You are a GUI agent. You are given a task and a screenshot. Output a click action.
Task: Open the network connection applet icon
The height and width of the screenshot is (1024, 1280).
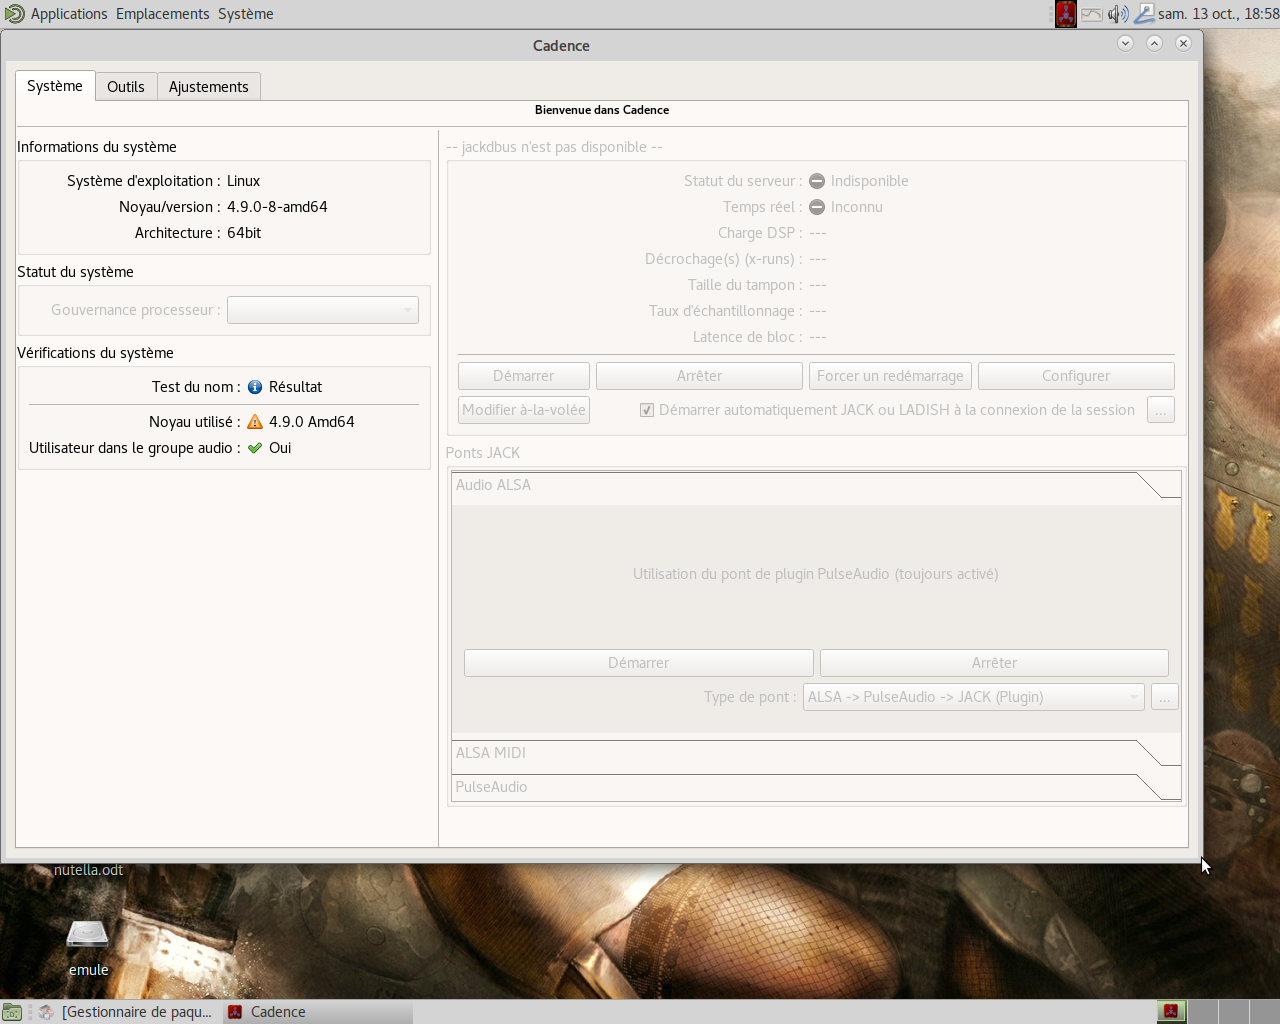coord(1144,14)
